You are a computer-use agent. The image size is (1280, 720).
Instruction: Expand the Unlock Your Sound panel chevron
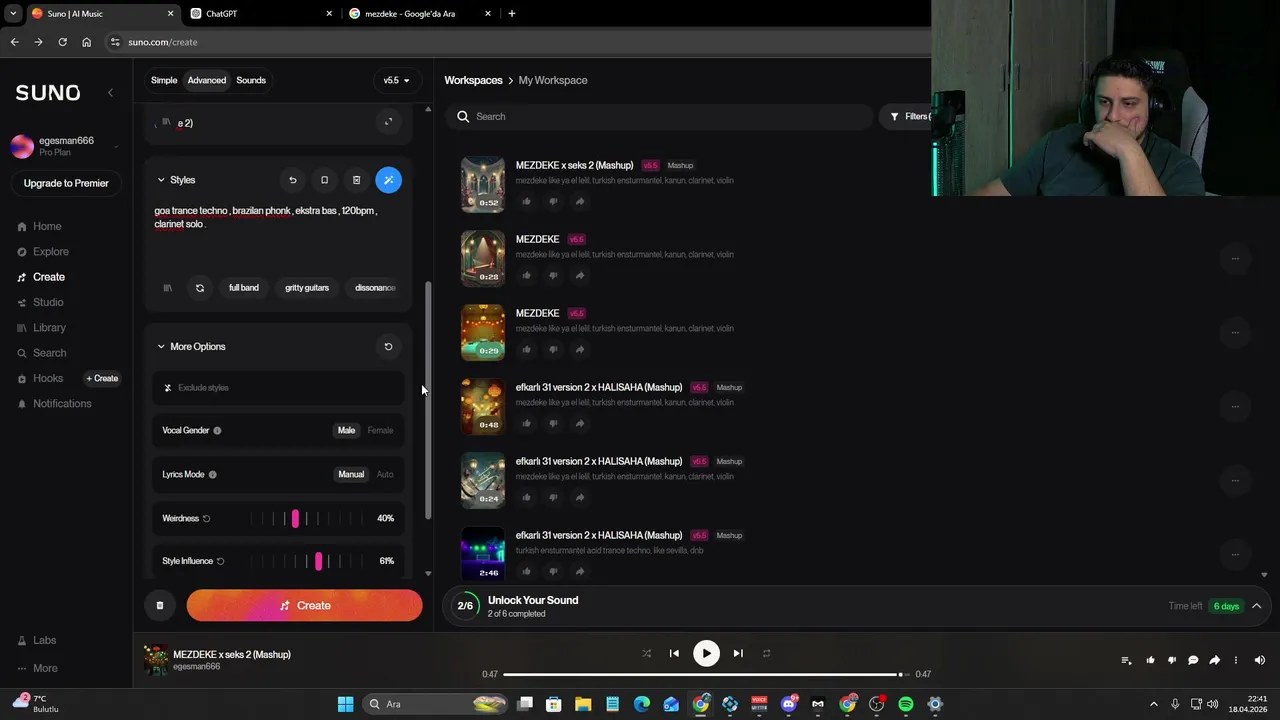coord(1257,606)
